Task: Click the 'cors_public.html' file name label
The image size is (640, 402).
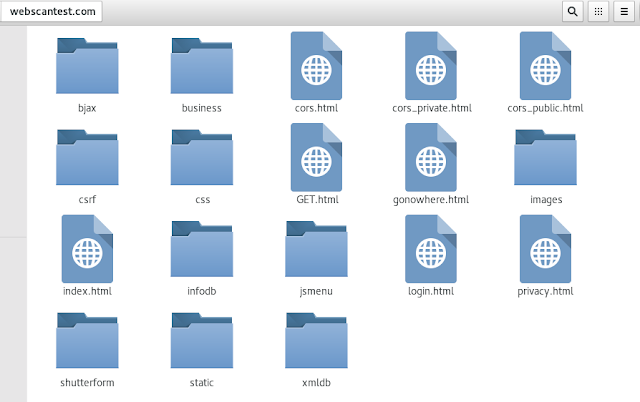Action: pos(545,108)
